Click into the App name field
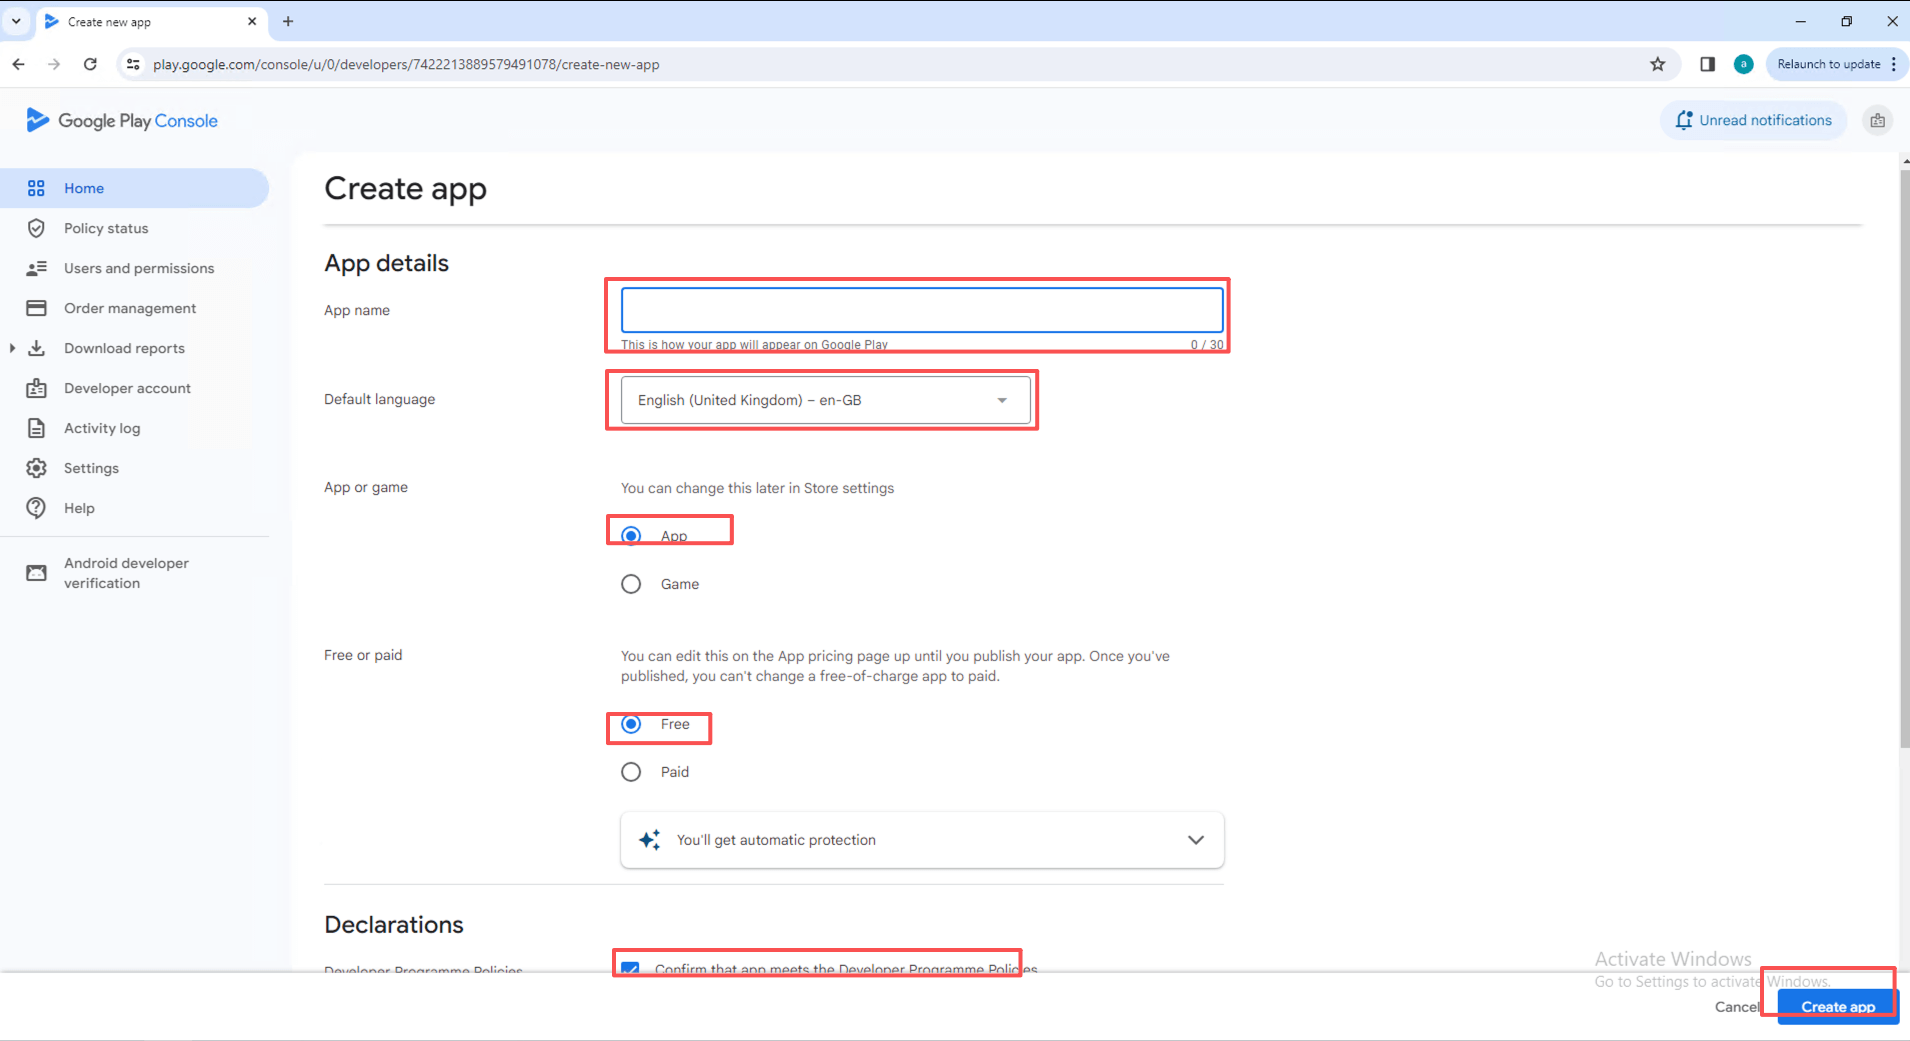Image resolution: width=1910 pixels, height=1041 pixels. click(921, 310)
